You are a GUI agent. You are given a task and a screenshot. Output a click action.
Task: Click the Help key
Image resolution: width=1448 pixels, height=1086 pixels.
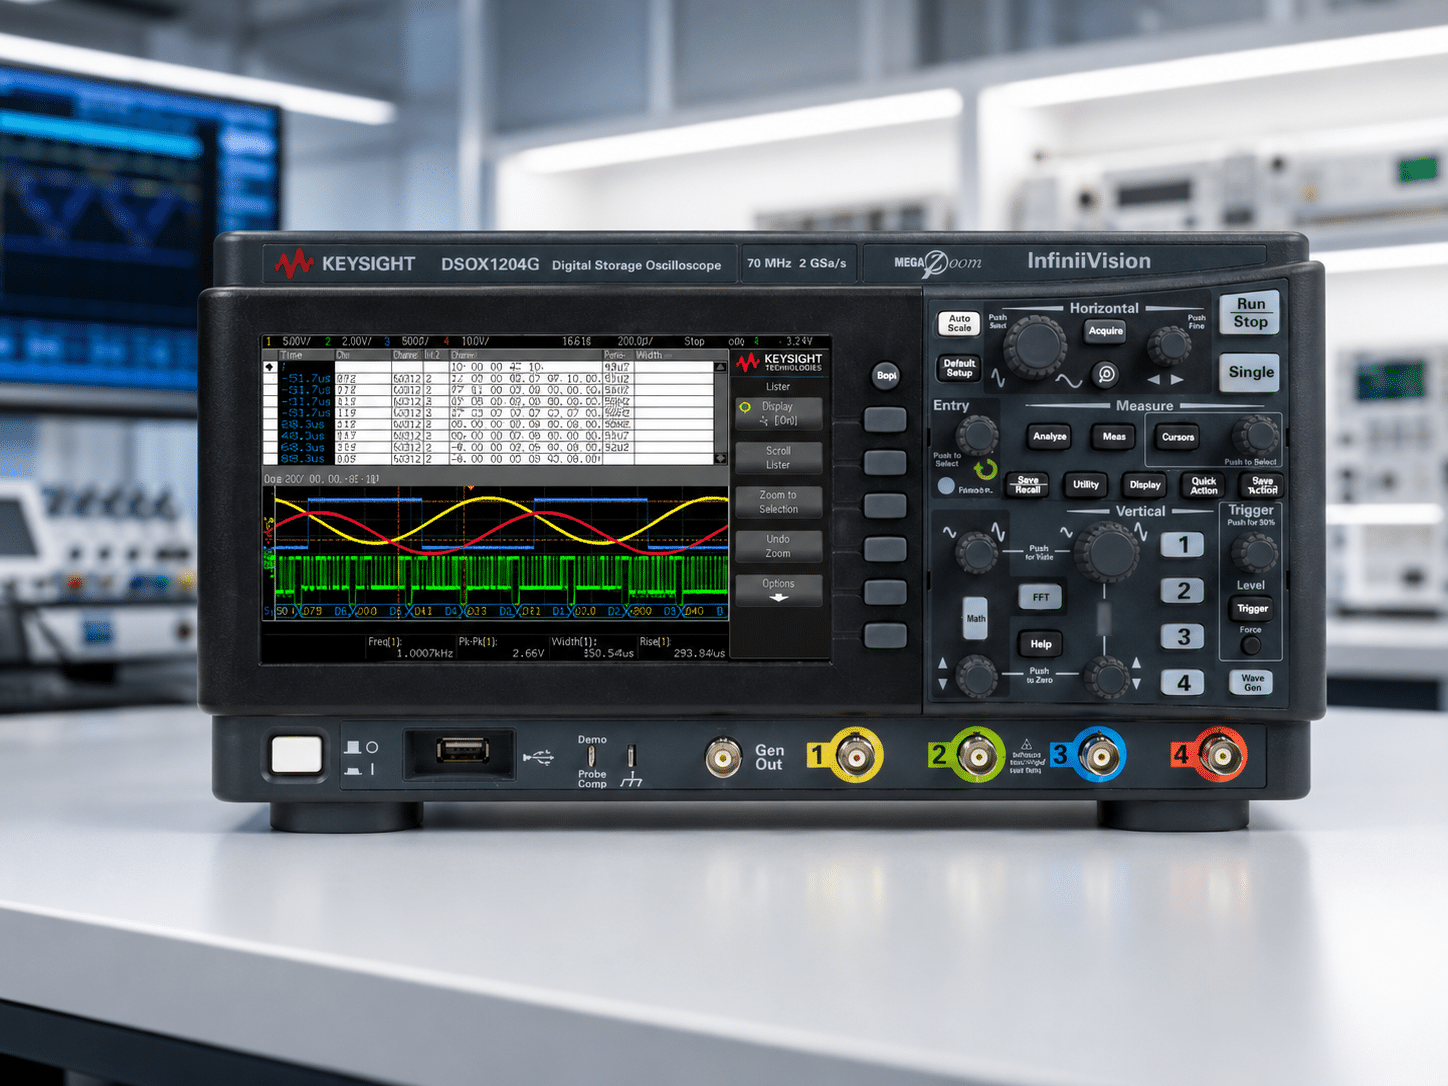tap(1041, 644)
